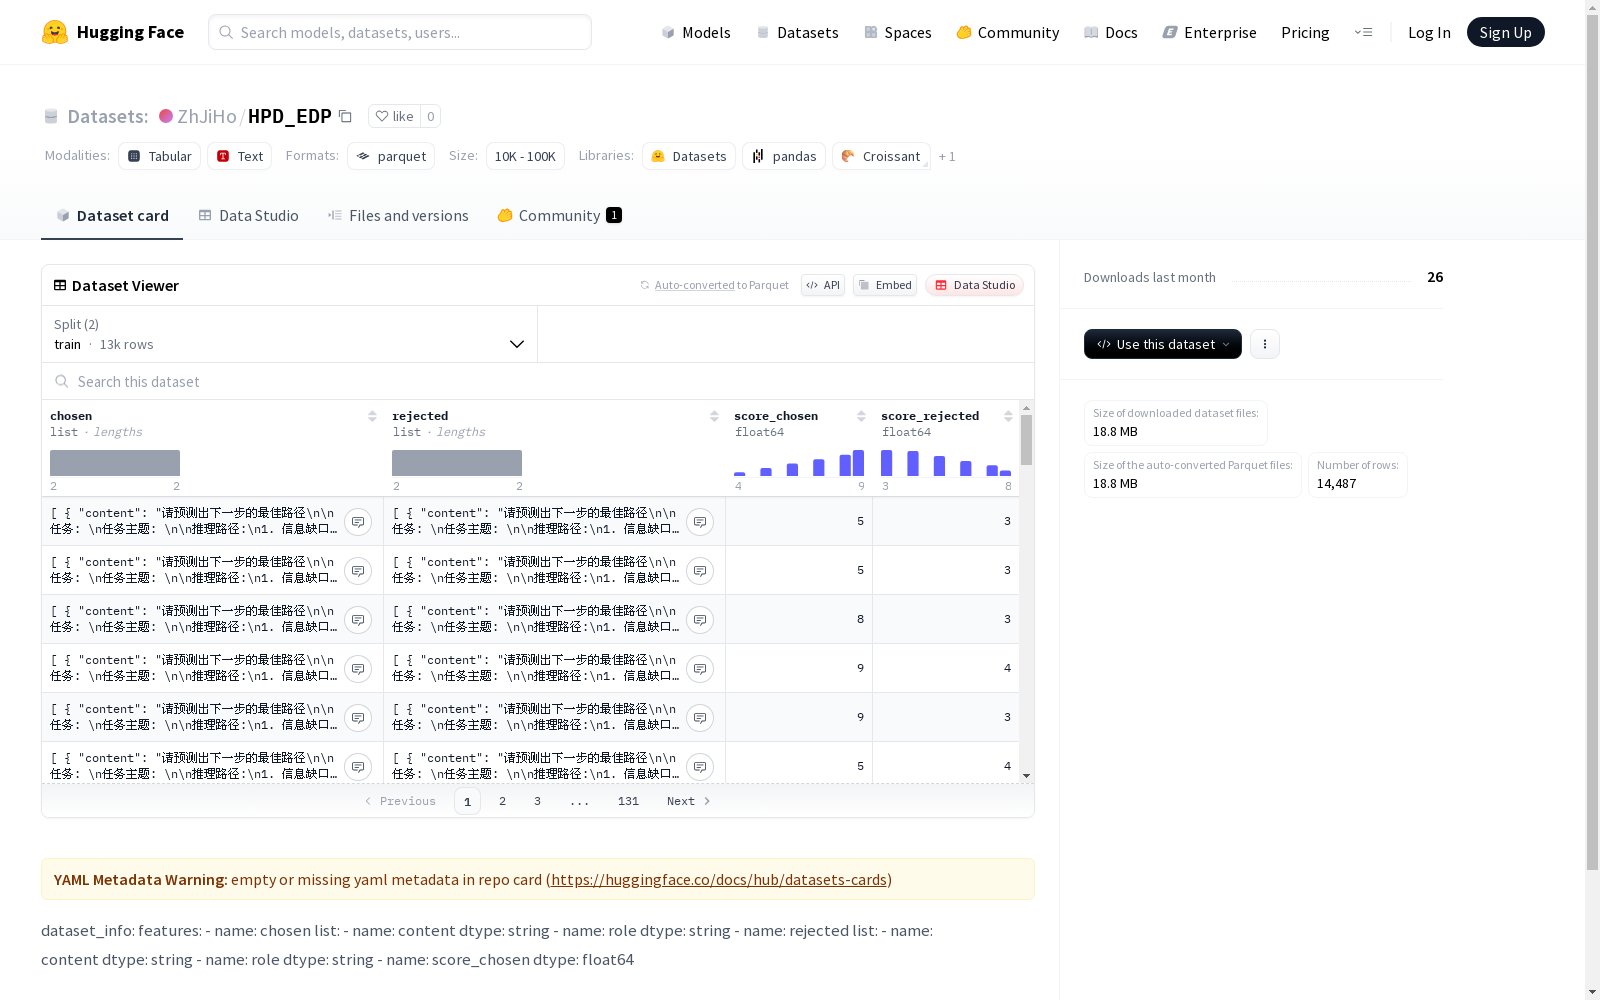Open the Pricing page

point(1305,32)
